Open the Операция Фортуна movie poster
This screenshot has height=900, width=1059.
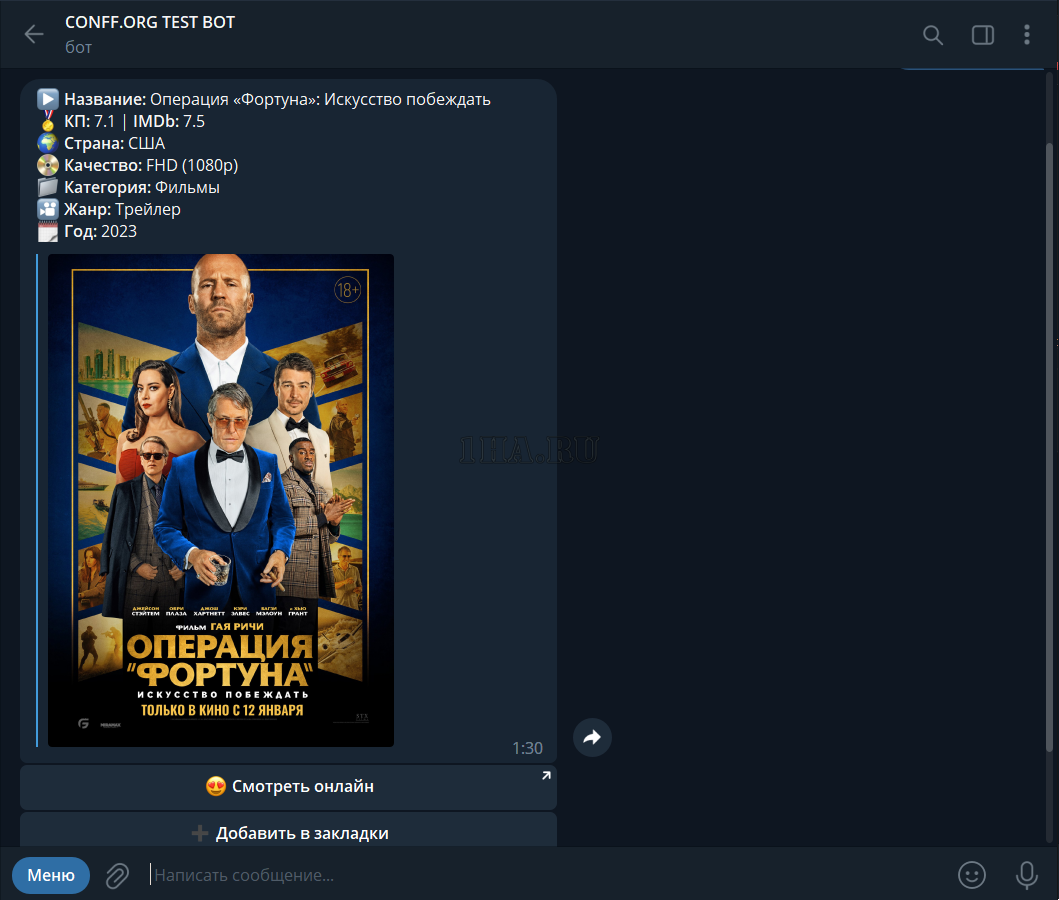click(221, 500)
